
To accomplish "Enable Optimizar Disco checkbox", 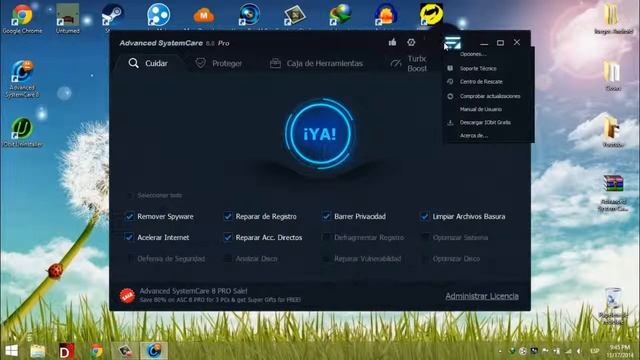I will tap(425, 258).
